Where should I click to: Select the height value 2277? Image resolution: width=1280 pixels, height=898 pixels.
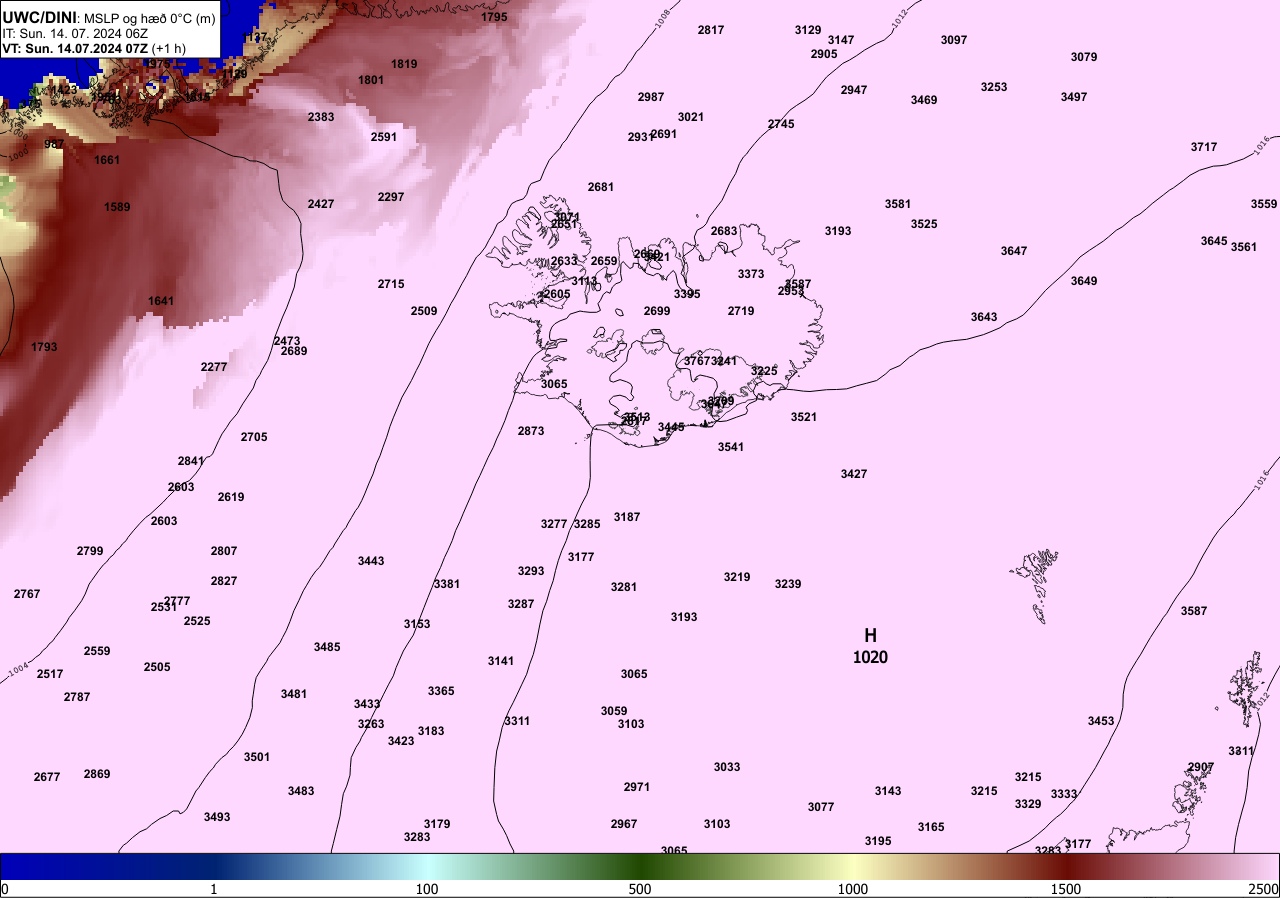214,367
